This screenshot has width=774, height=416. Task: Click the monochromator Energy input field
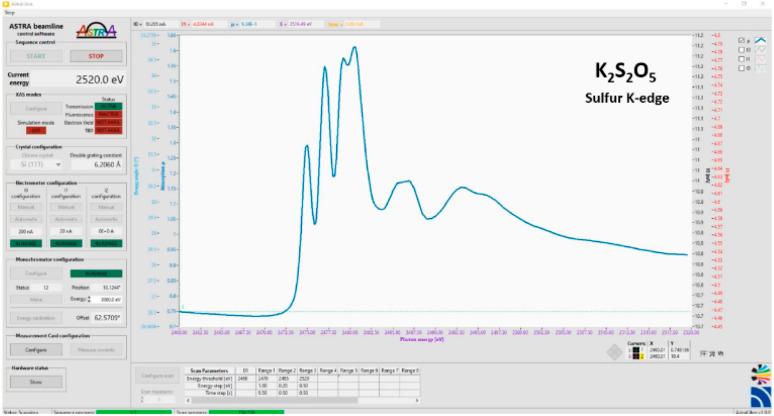108,299
